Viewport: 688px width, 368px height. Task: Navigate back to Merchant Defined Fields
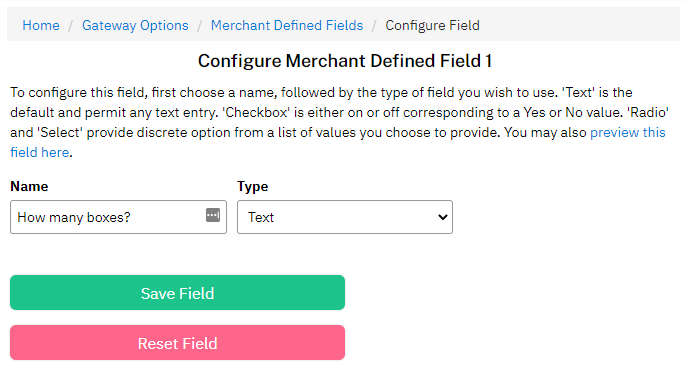click(x=287, y=25)
